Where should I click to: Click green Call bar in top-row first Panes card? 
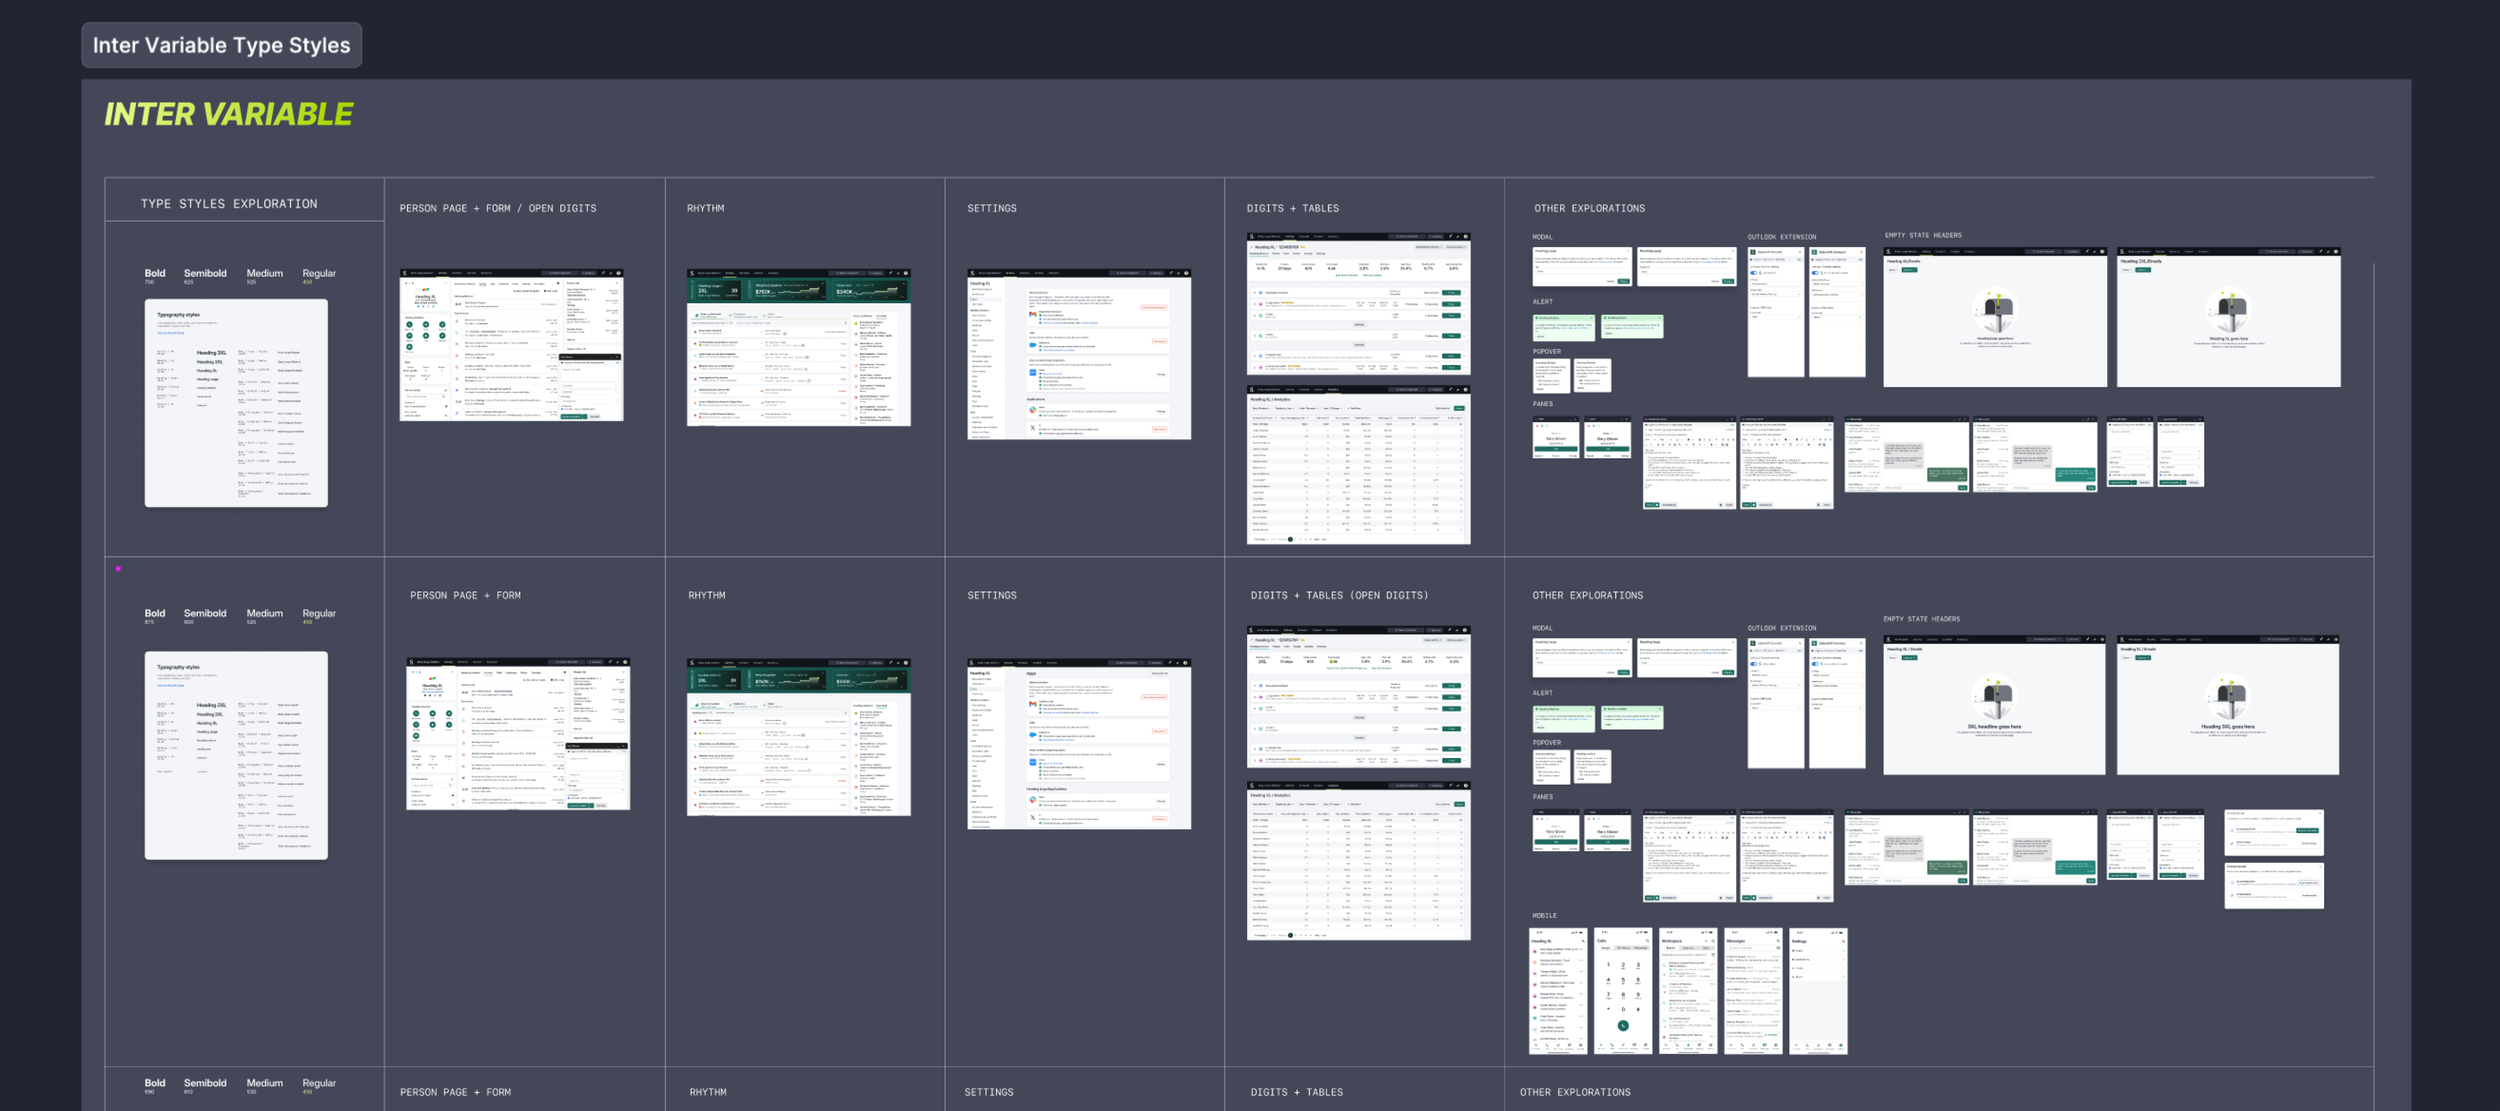[x=1556, y=450]
